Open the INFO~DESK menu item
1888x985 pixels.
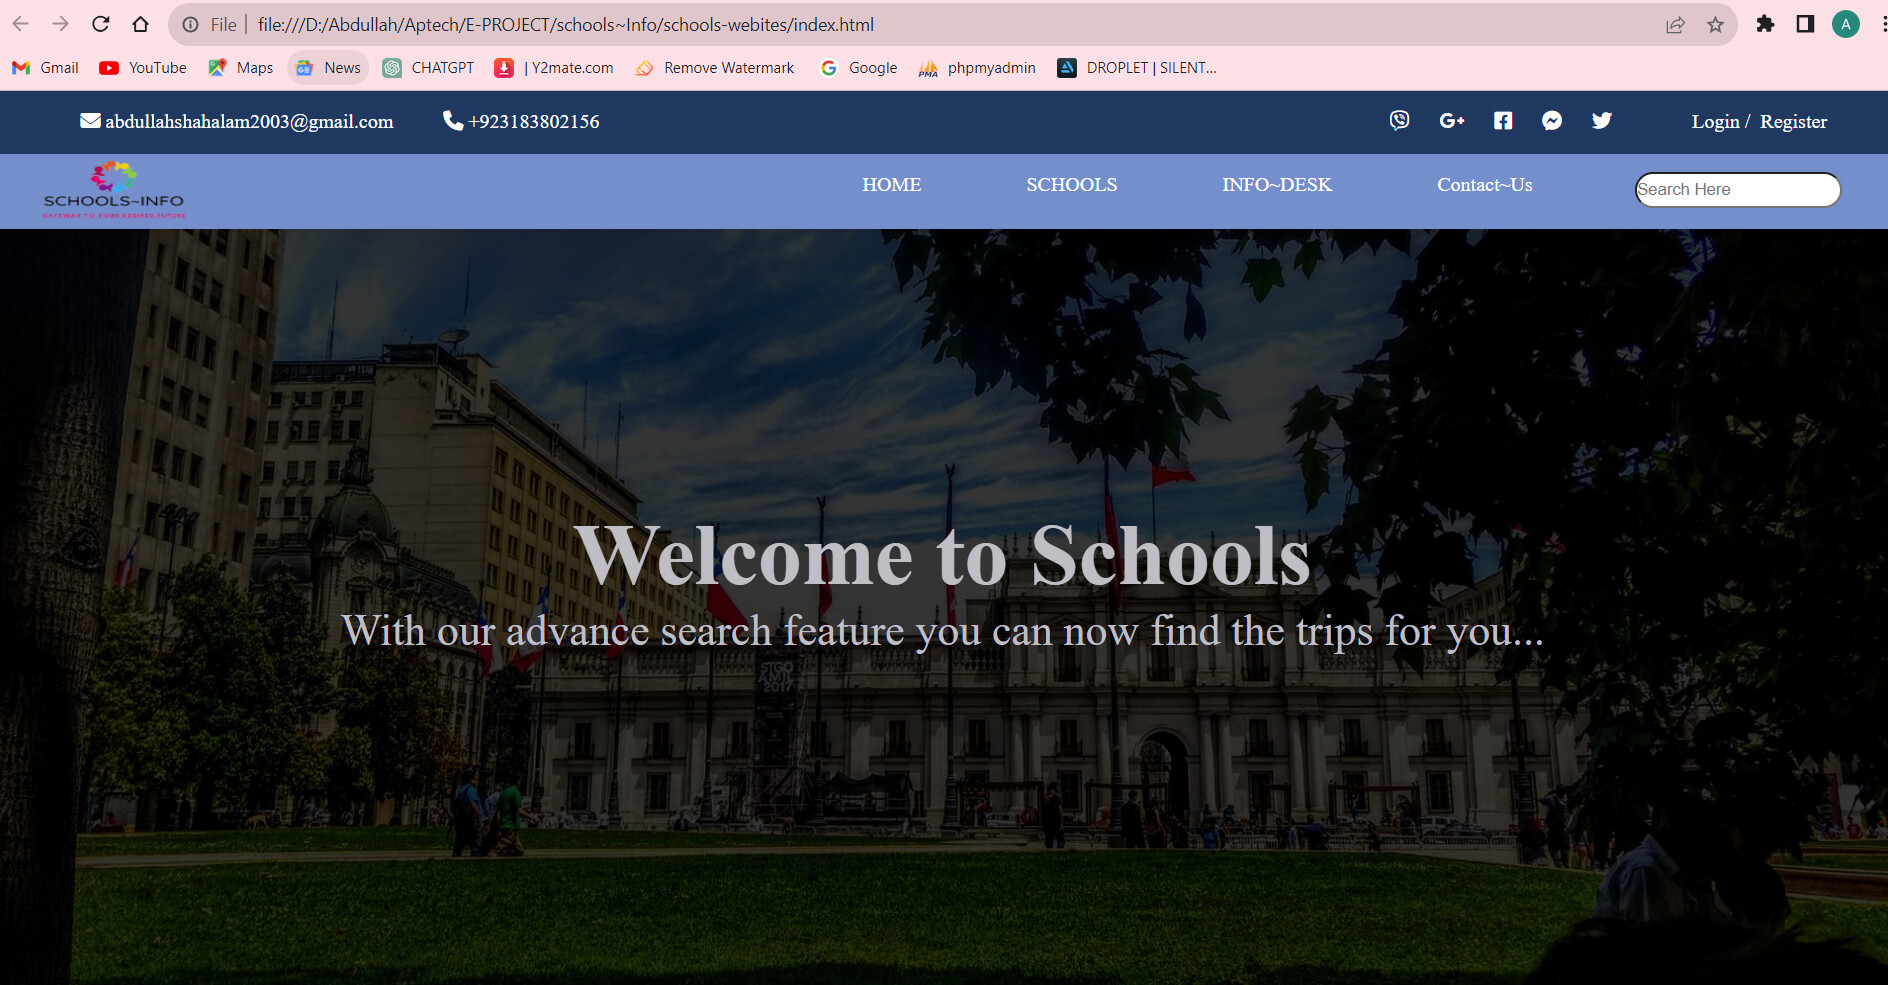(1276, 185)
